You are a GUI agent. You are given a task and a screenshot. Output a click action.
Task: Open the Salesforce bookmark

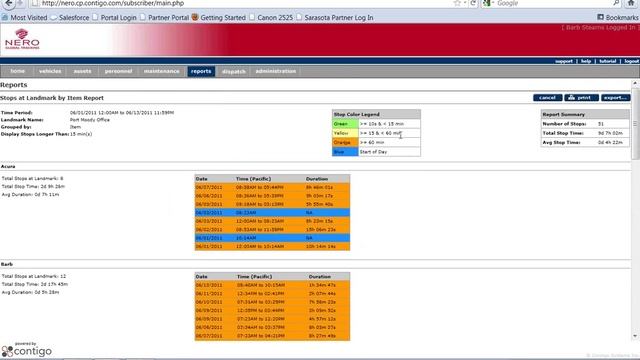(70, 18)
